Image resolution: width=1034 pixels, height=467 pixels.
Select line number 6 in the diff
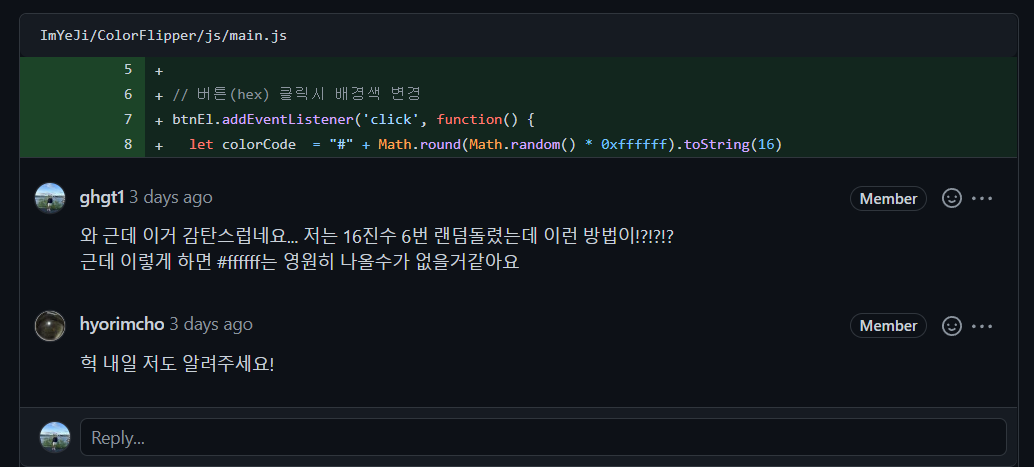(128, 94)
